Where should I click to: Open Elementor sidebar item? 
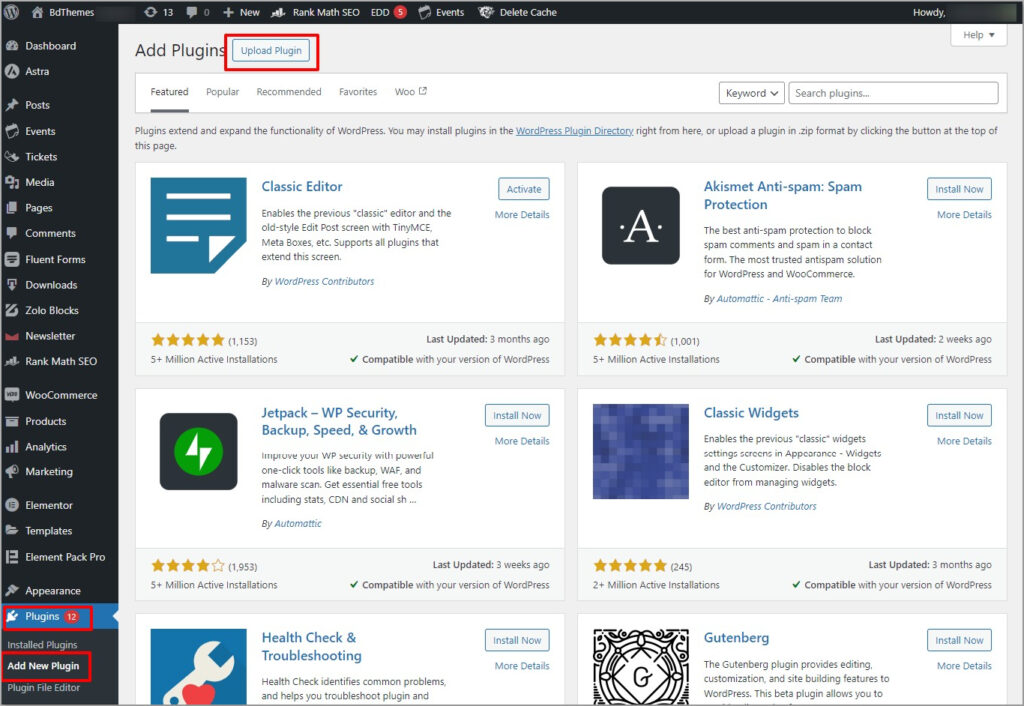[x=48, y=505]
